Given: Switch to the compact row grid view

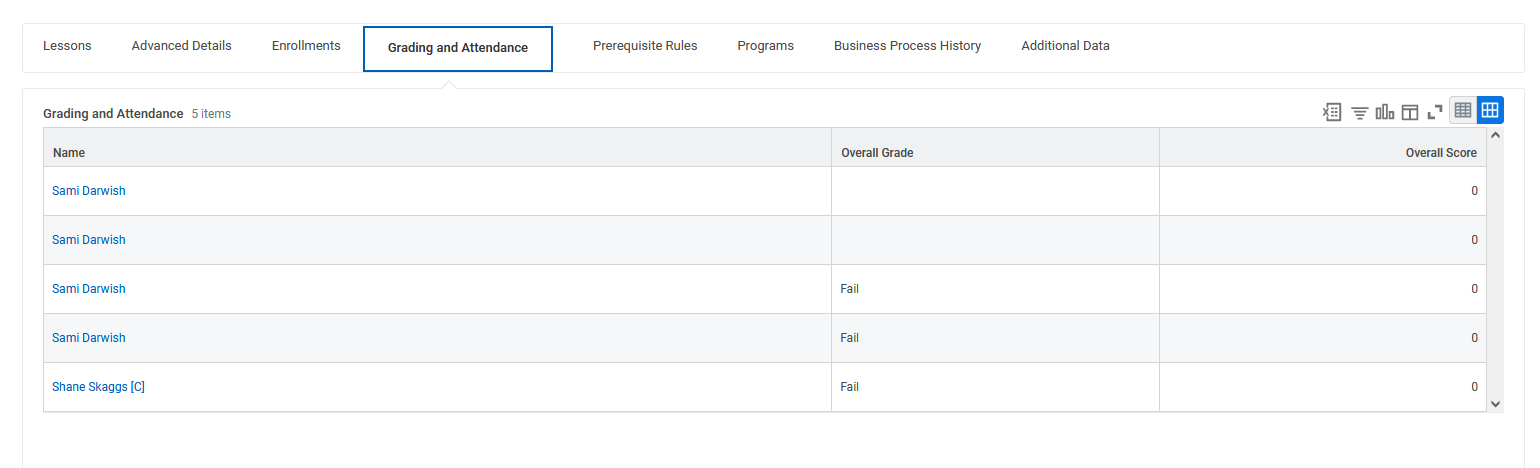Looking at the screenshot, I should 1463,110.
